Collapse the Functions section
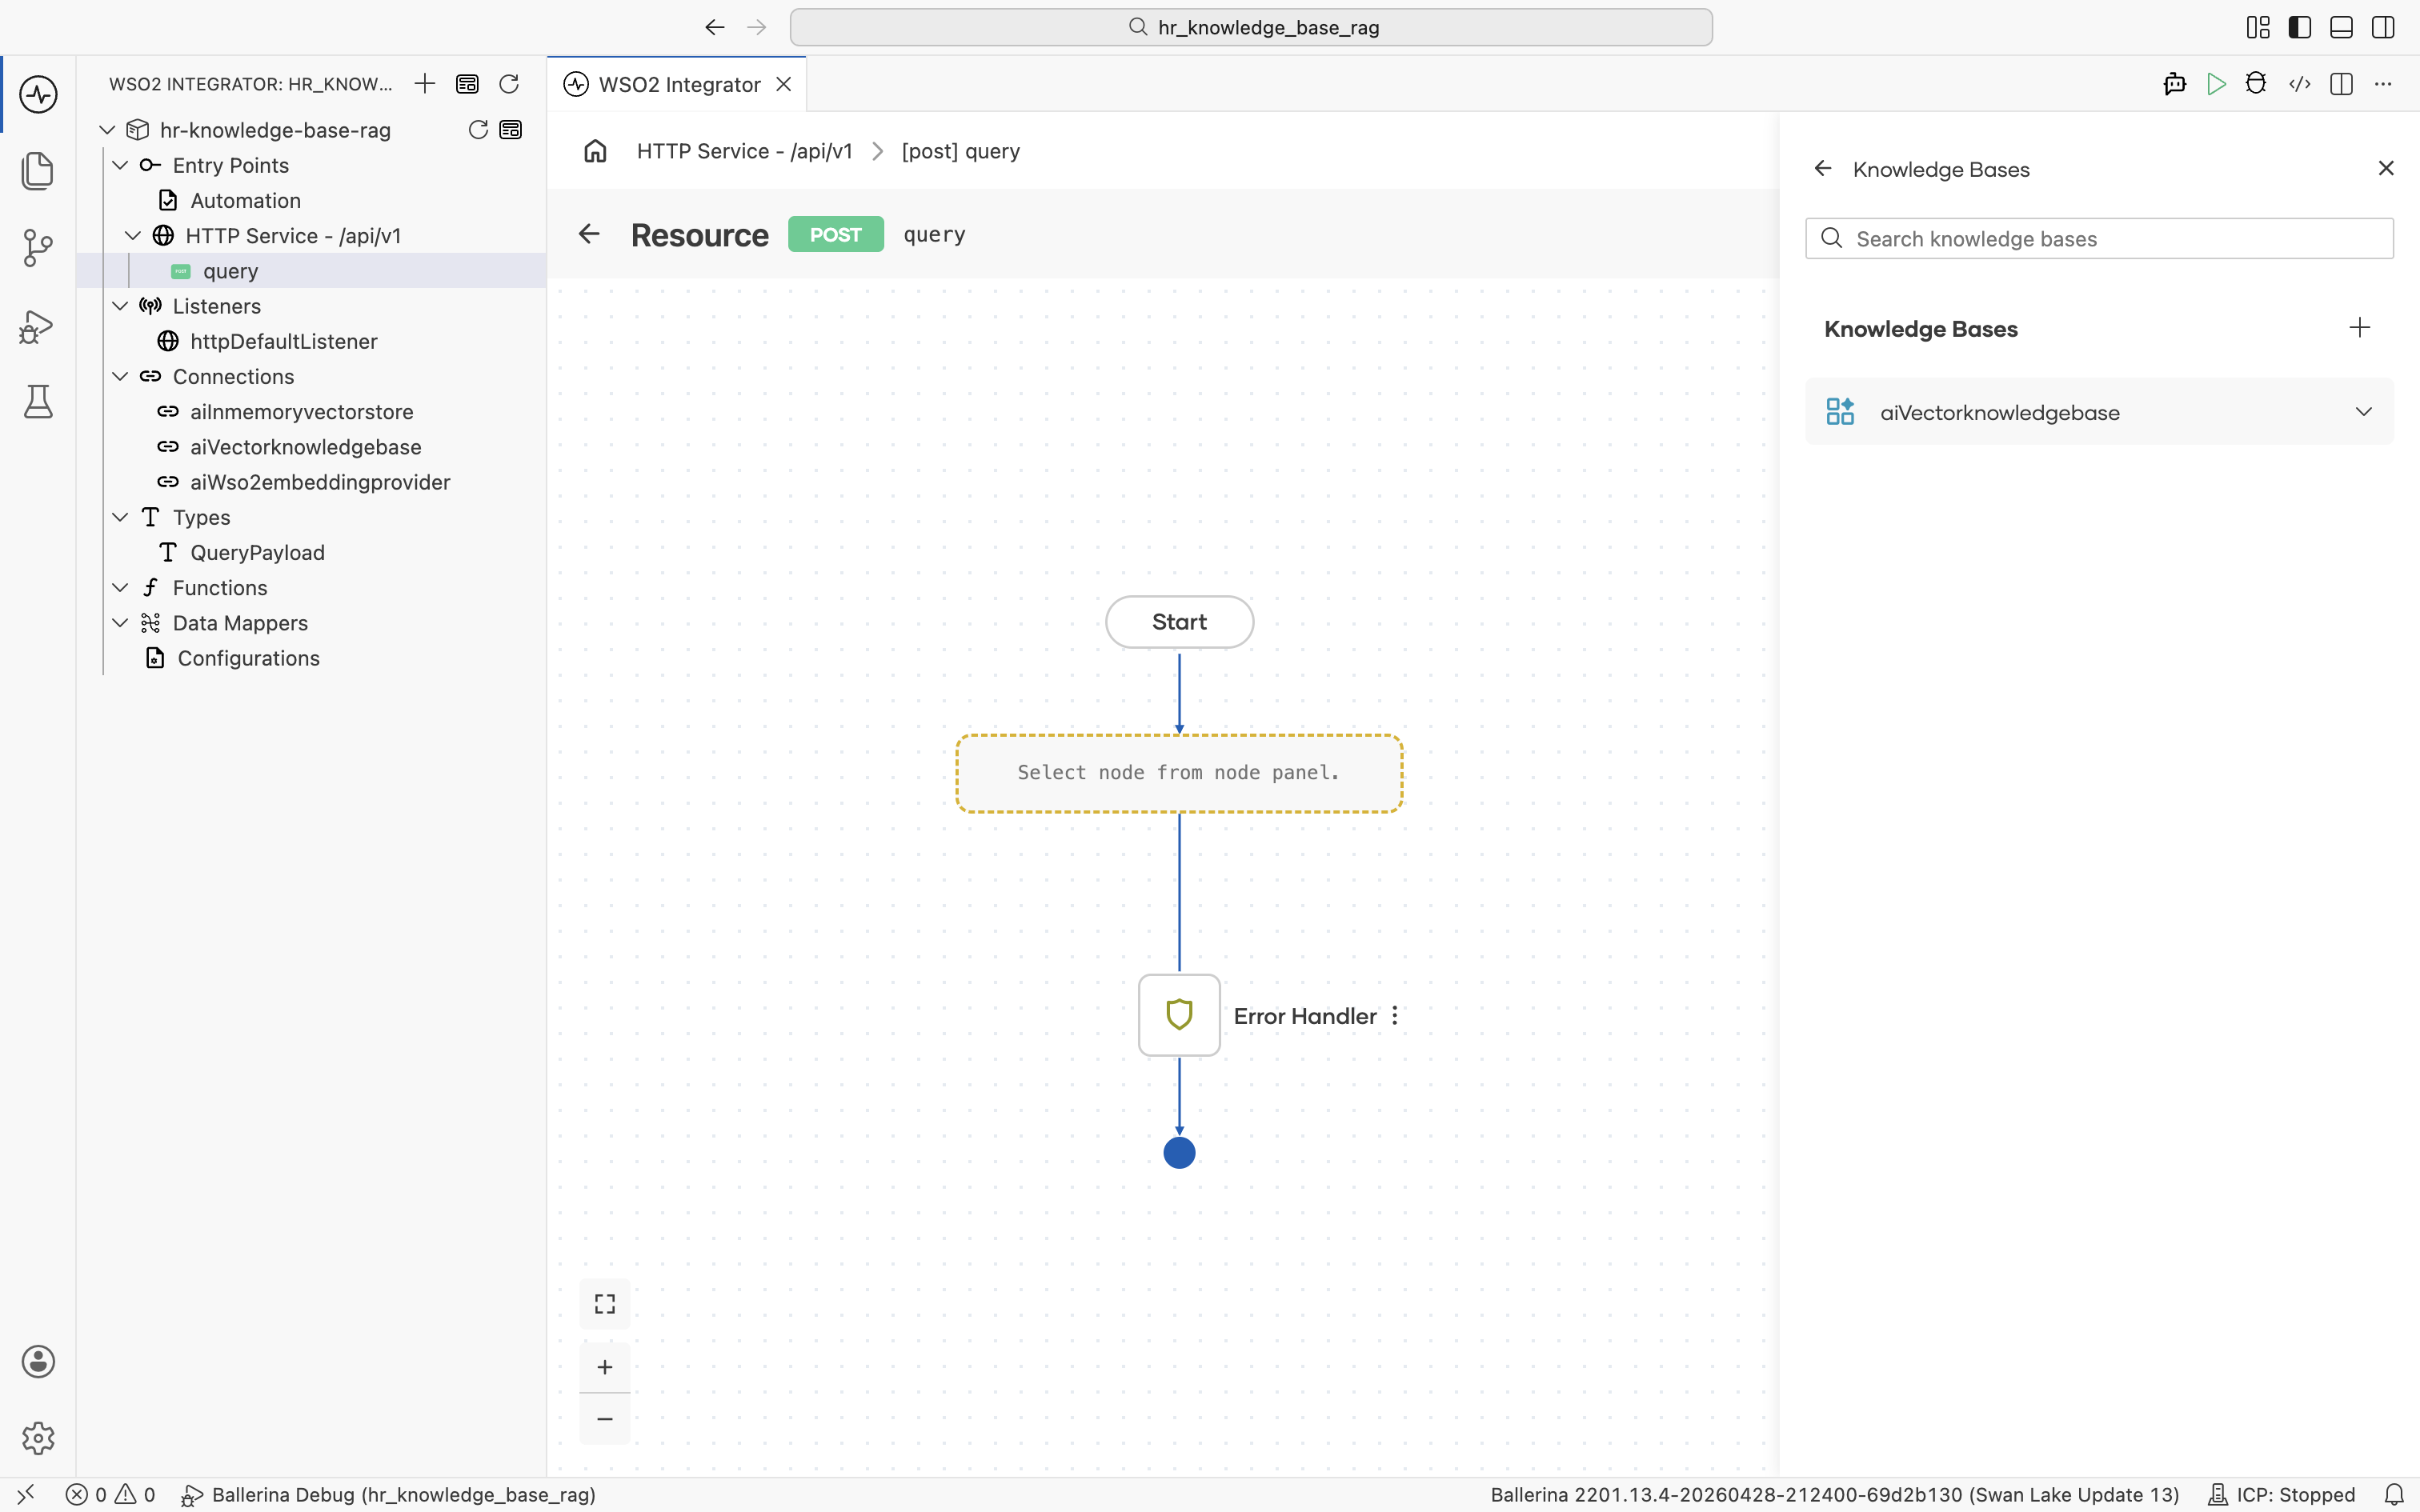Image resolution: width=2420 pixels, height=1512 pixels. pyautogui.click(x=120, y=588)
